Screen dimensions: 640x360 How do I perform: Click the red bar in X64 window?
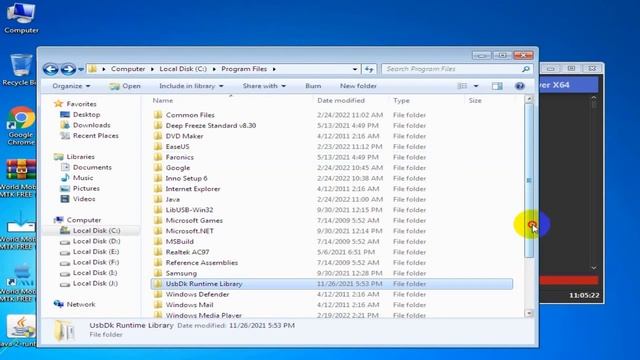pyautogui.click(x=569, y=280)
